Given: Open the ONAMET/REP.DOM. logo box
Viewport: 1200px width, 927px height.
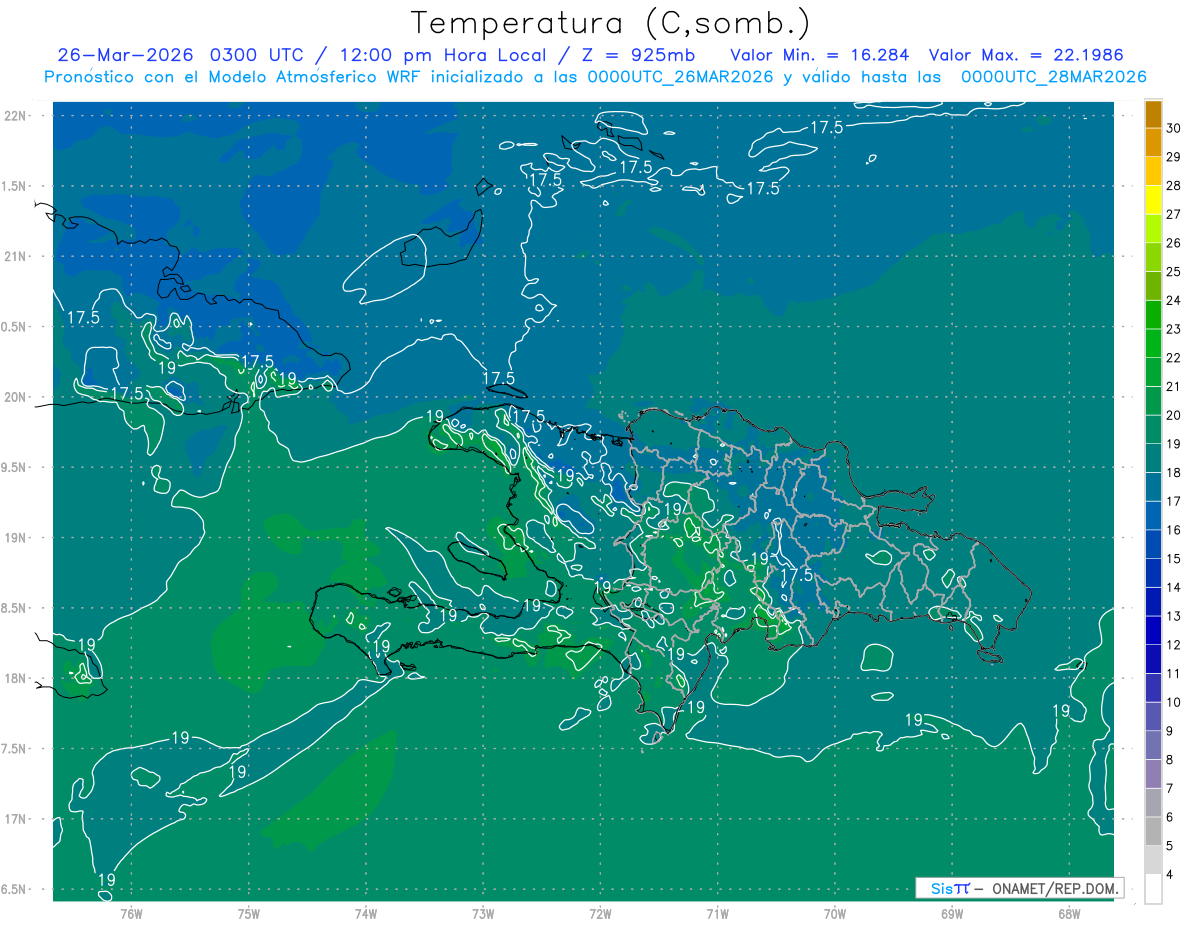Looking at the screenshot, I should point(1019,888).
